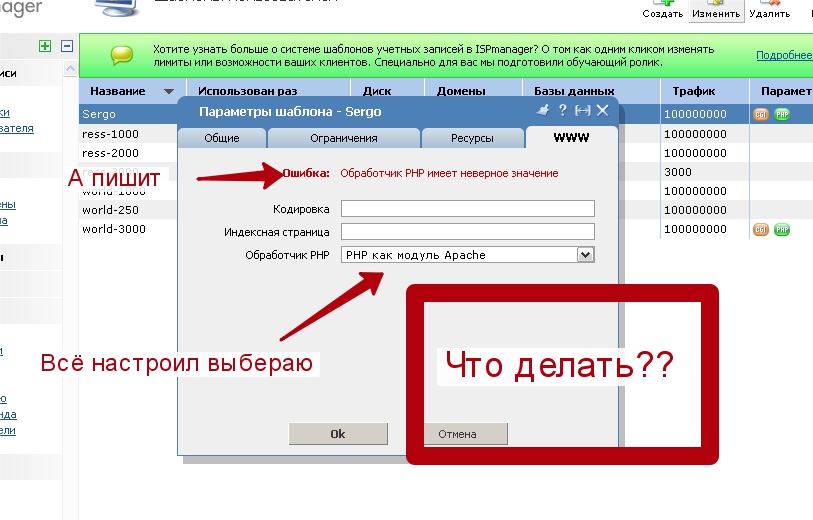
Task: Click the Создать toolbar button
Action: click(663, 10)
